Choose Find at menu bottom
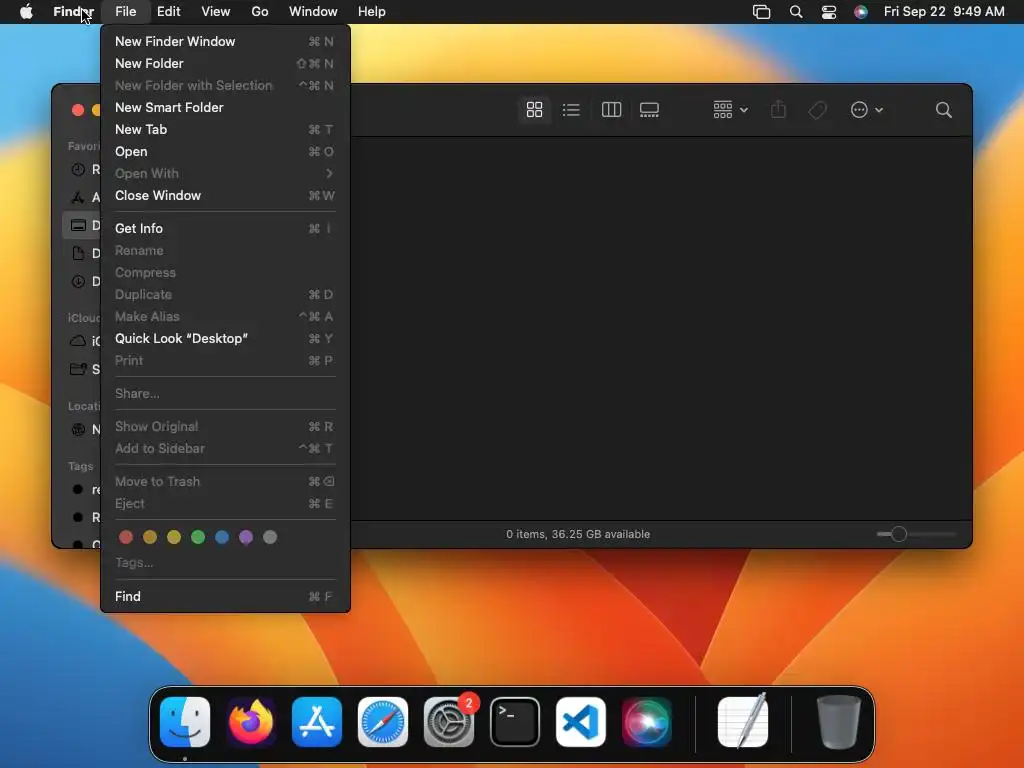Screen dimensions: 1024x768 [225, 596]
